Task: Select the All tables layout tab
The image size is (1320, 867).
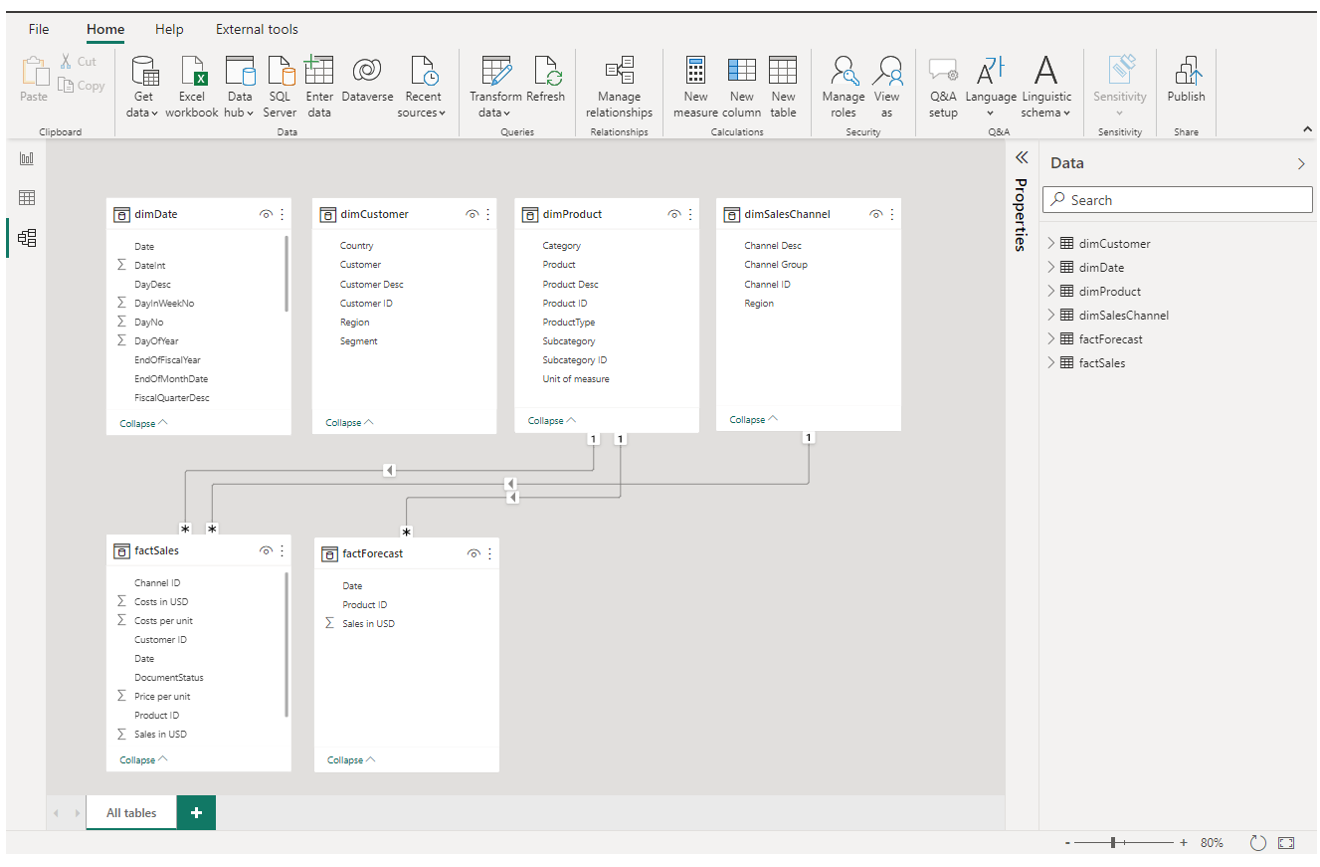Action: pyautogui.click(x=132, y=813)
